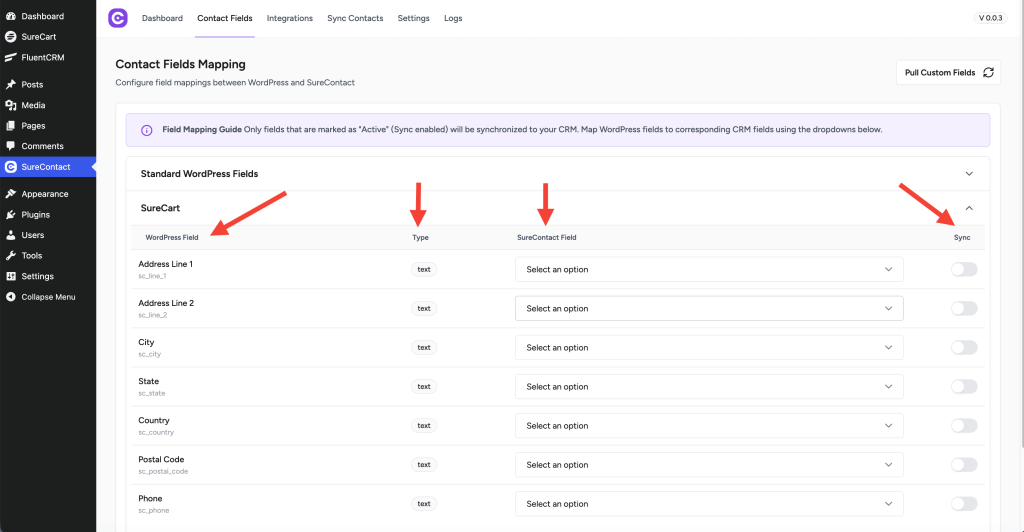
Task: Open the Logs tab
Action: tap(453, 18)
